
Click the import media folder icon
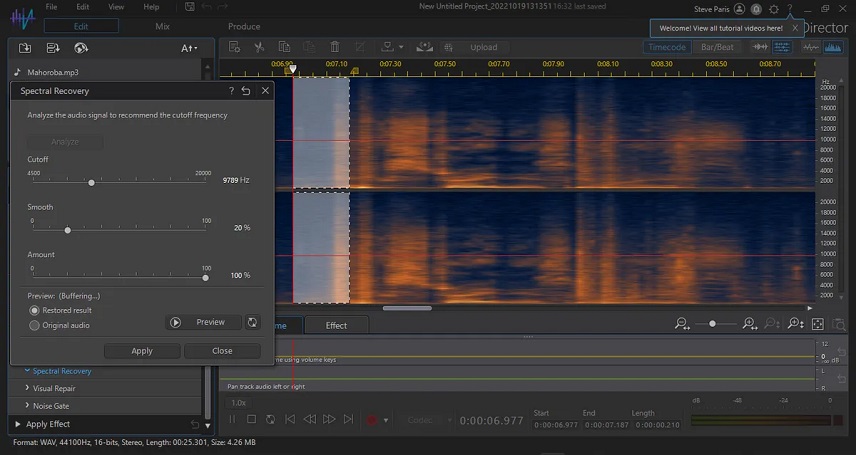tap(25, 48)
